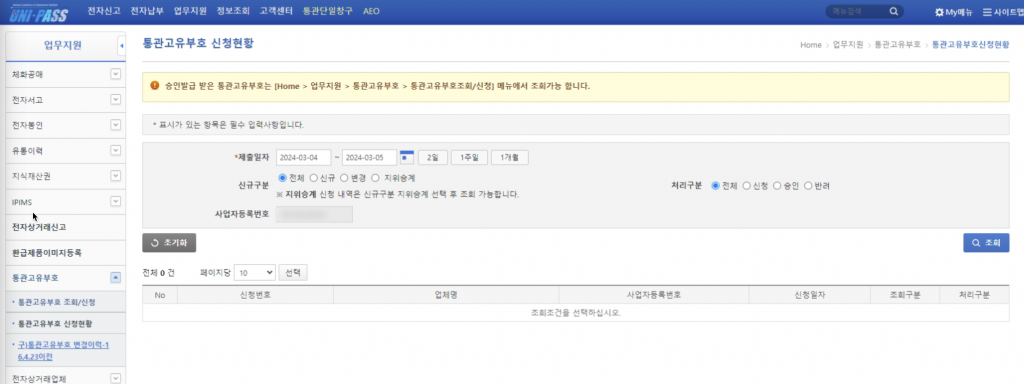Click the 사업자등록번호 column header
The image size is (1024, 384).
click(x=654, y=295)
